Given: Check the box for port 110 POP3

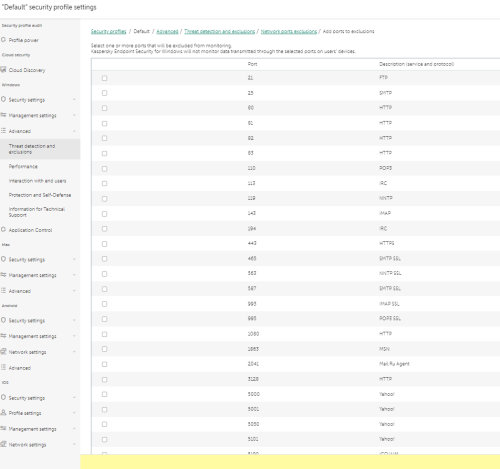Looking at the screenshot, I should click(104, 169).
